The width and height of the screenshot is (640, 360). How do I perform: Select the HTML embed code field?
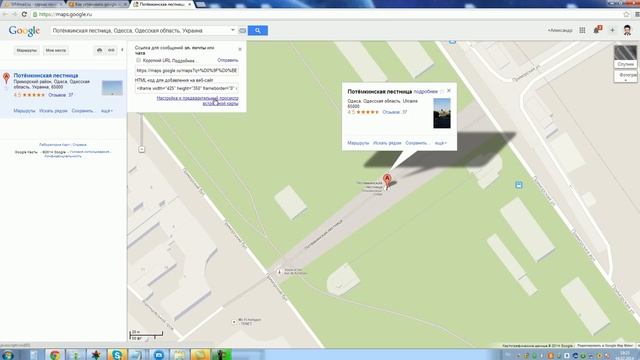pos(187,88)
